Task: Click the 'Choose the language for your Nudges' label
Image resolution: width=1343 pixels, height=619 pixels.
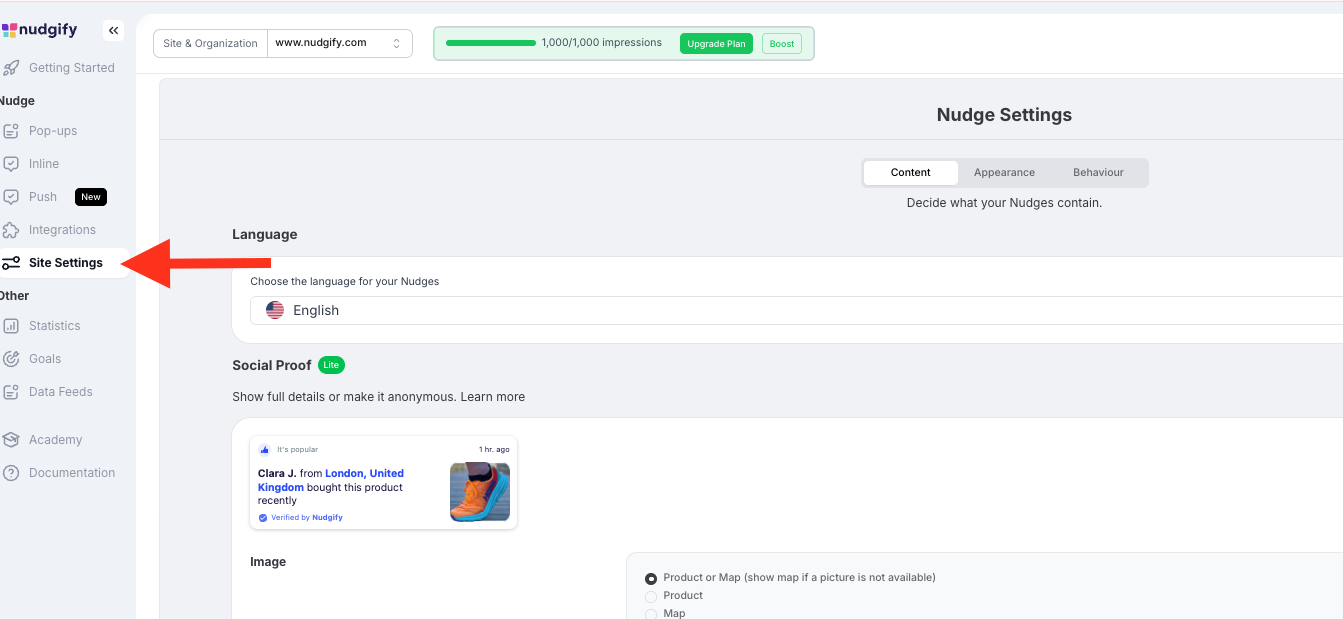Action: [x=345, y=282]
